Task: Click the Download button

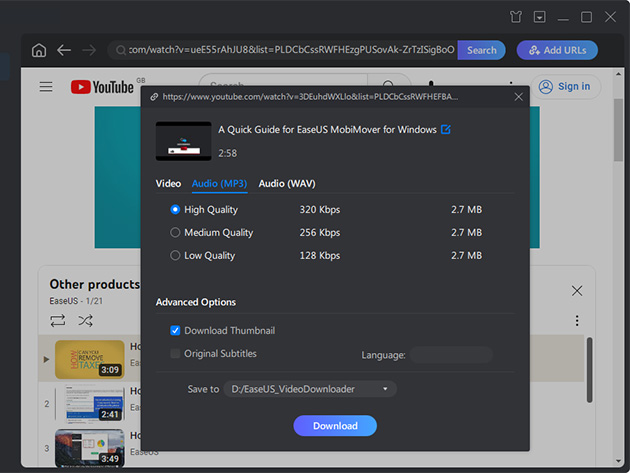Action: pos(335,426)
